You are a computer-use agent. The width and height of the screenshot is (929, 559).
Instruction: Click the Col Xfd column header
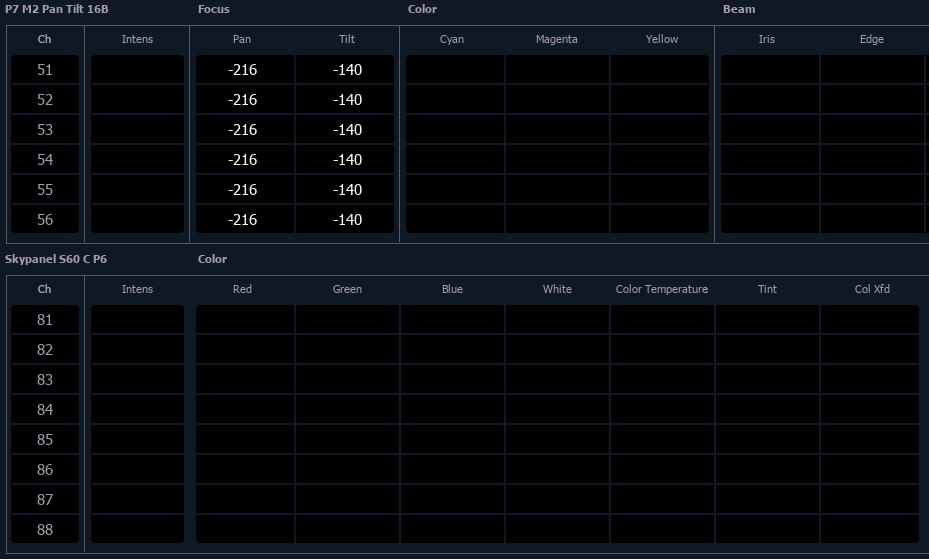(x=872, y=289)
